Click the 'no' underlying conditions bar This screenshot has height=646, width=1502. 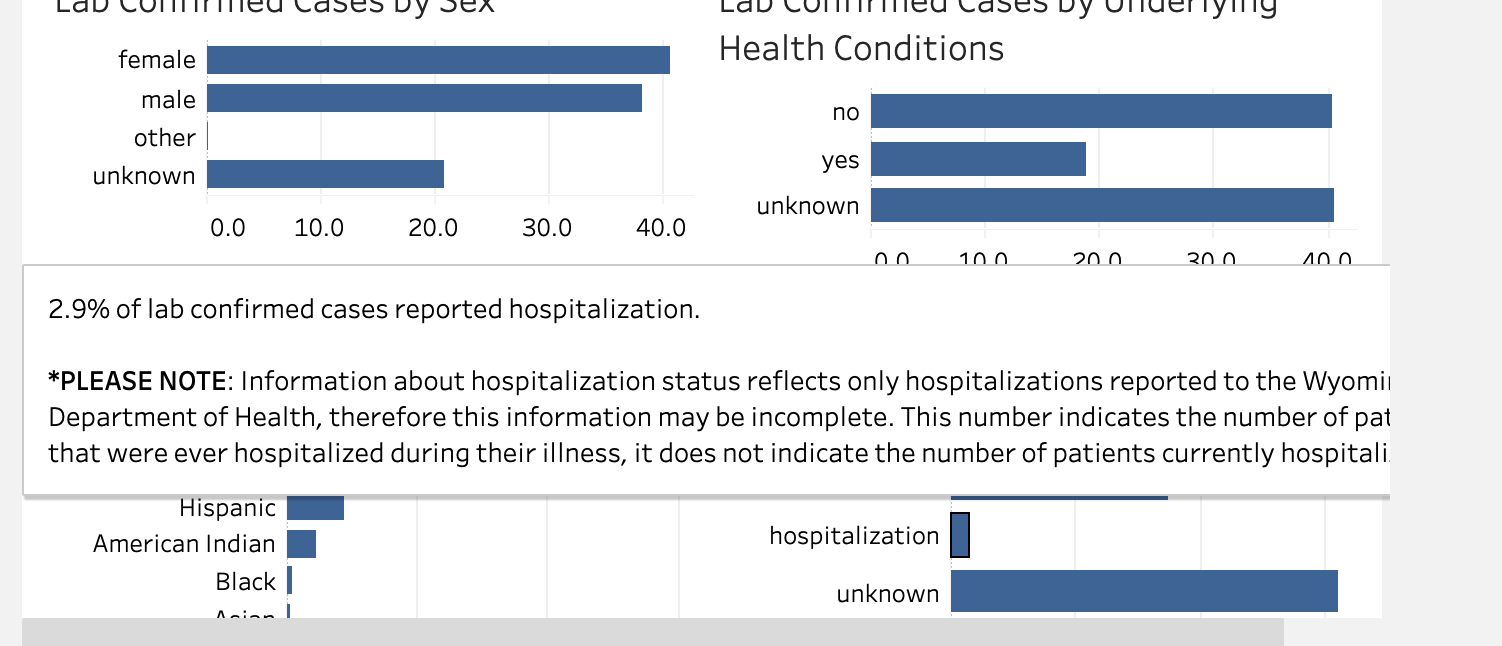click(x=1101, y=111)
